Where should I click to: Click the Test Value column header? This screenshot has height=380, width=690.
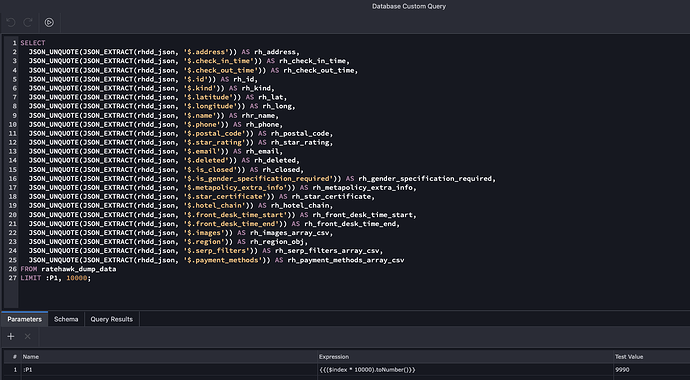(652, 357)
